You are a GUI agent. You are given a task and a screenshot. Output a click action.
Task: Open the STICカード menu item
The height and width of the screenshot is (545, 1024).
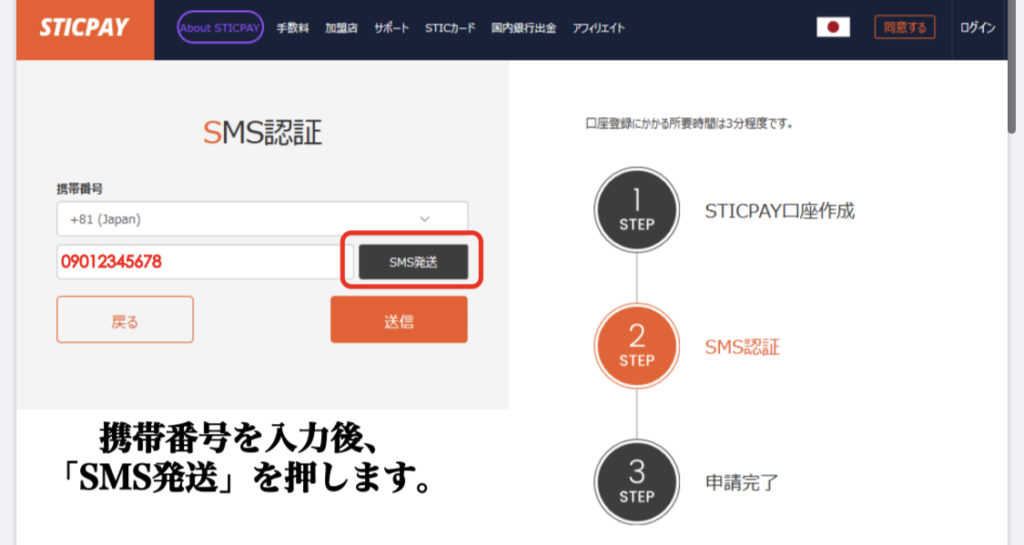pyautogui.click(x=450, y=28)
